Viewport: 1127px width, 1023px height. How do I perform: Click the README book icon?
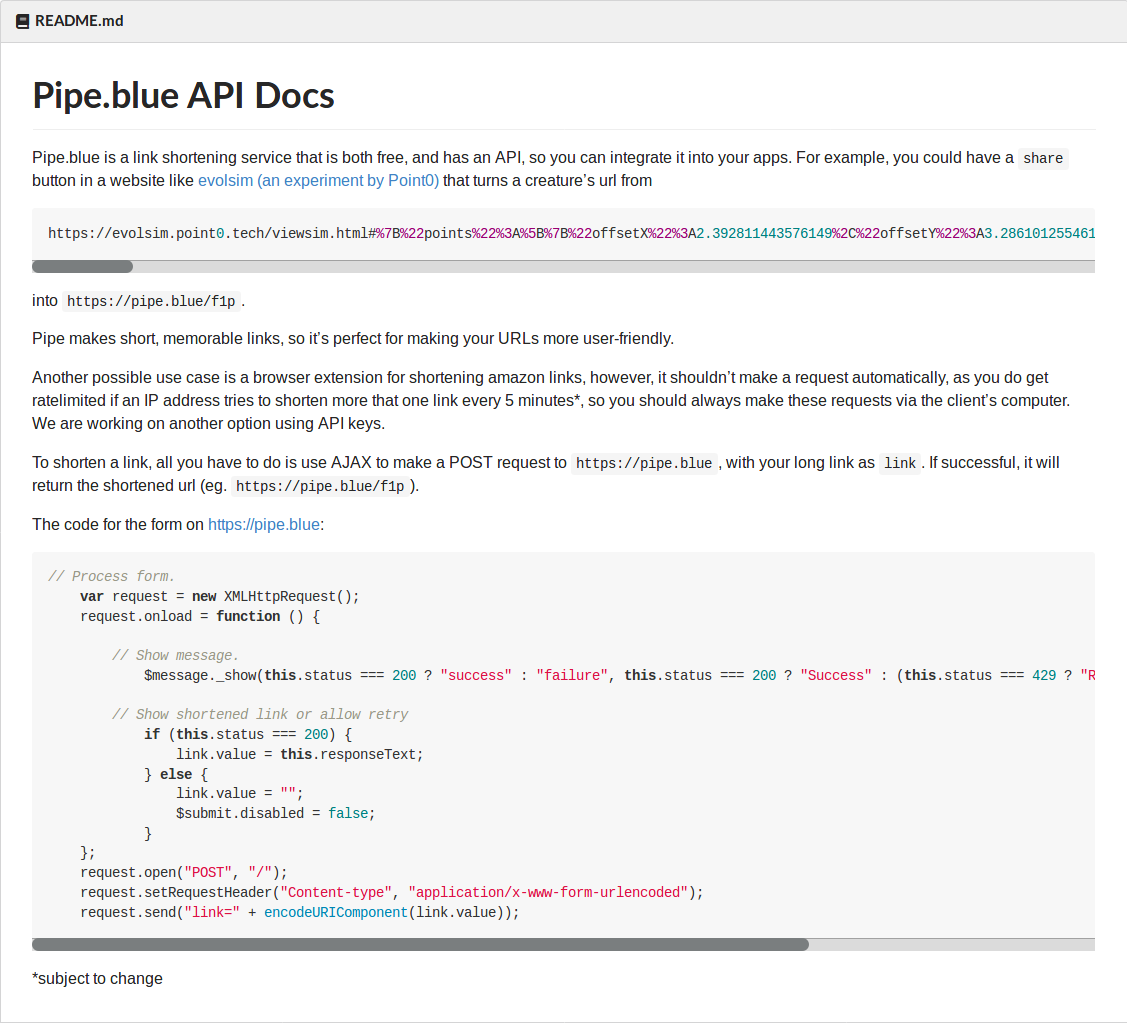[22, 22]
